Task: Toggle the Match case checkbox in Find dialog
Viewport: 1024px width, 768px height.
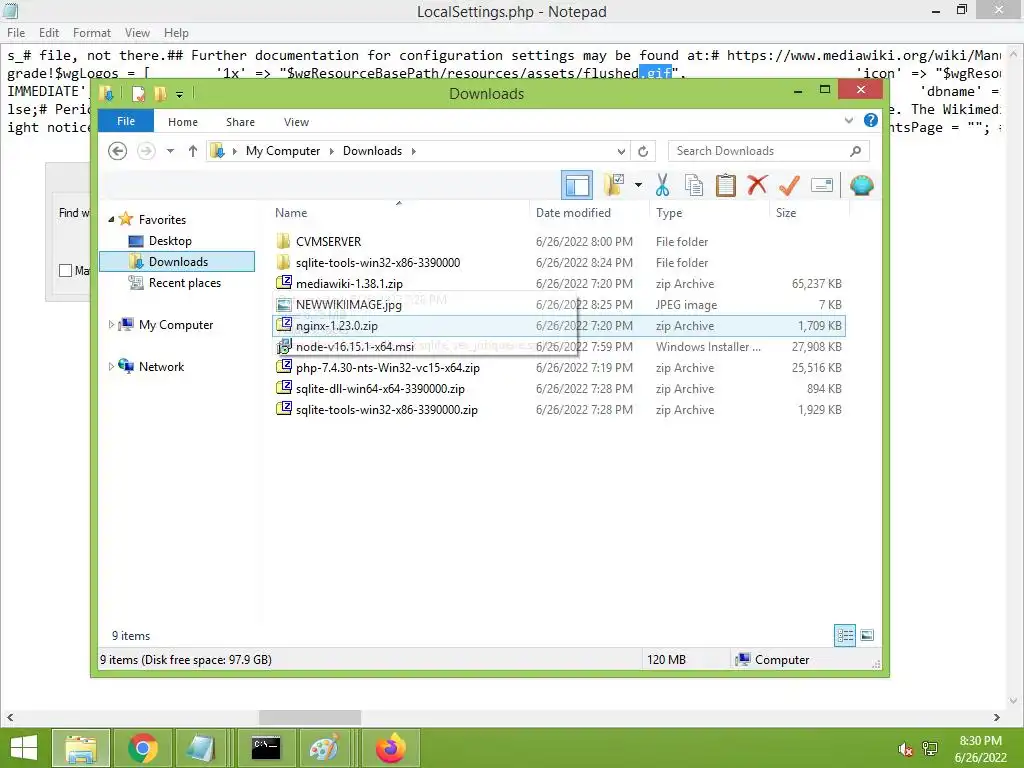Action: 65,270
